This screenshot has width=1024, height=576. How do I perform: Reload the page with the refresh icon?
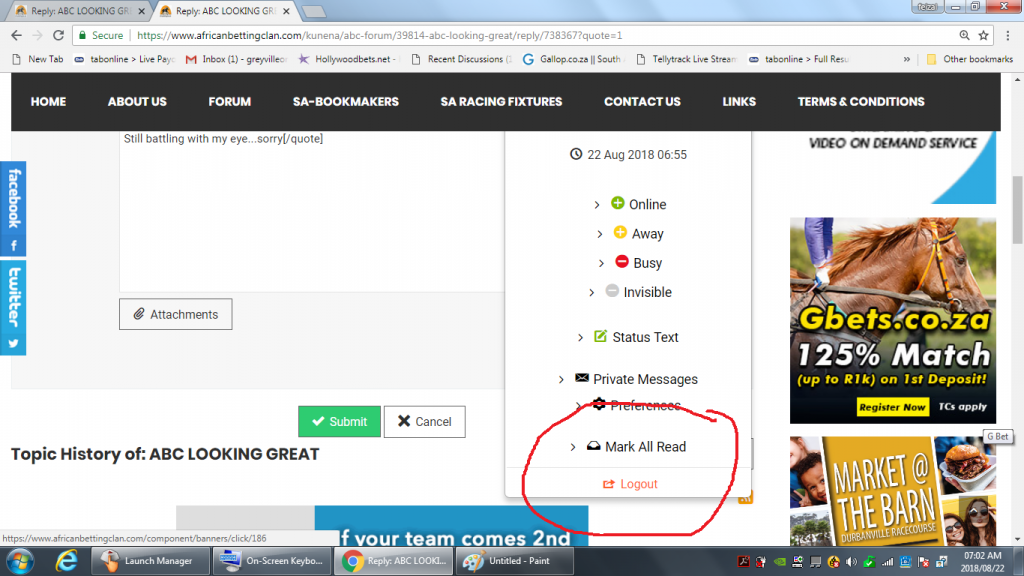coord(59,35)
